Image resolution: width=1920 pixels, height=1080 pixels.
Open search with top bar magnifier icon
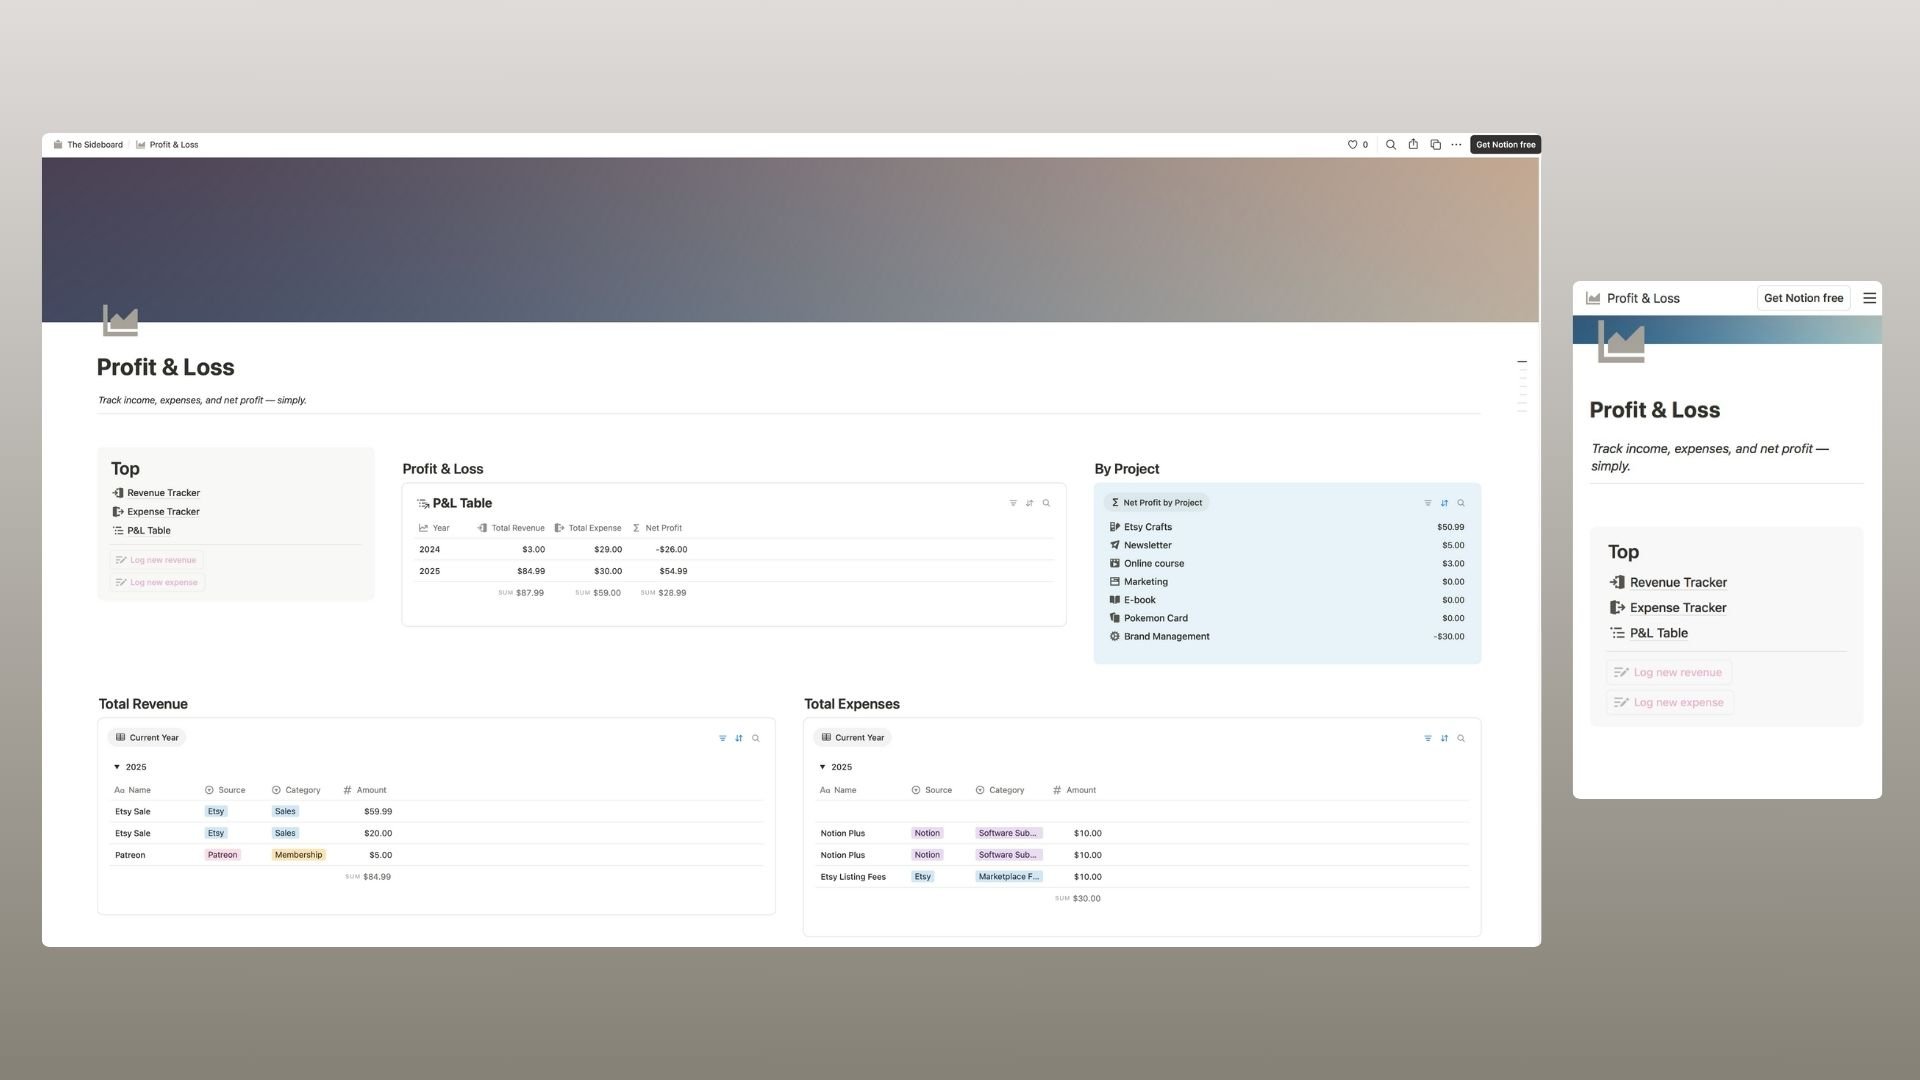1390,145
